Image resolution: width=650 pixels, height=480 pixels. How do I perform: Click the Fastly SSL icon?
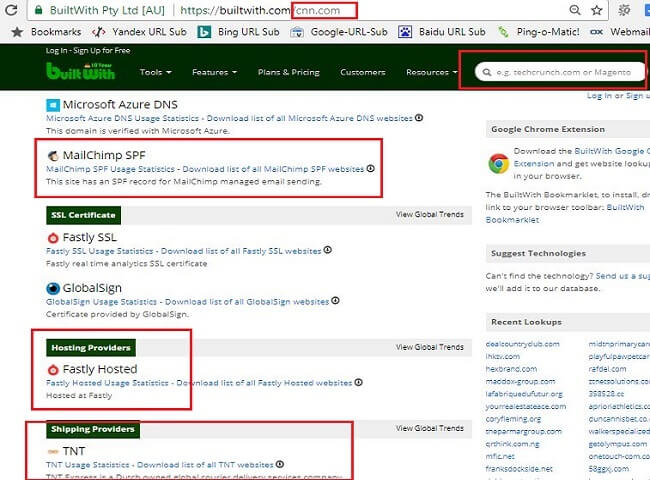coord(53,238)
